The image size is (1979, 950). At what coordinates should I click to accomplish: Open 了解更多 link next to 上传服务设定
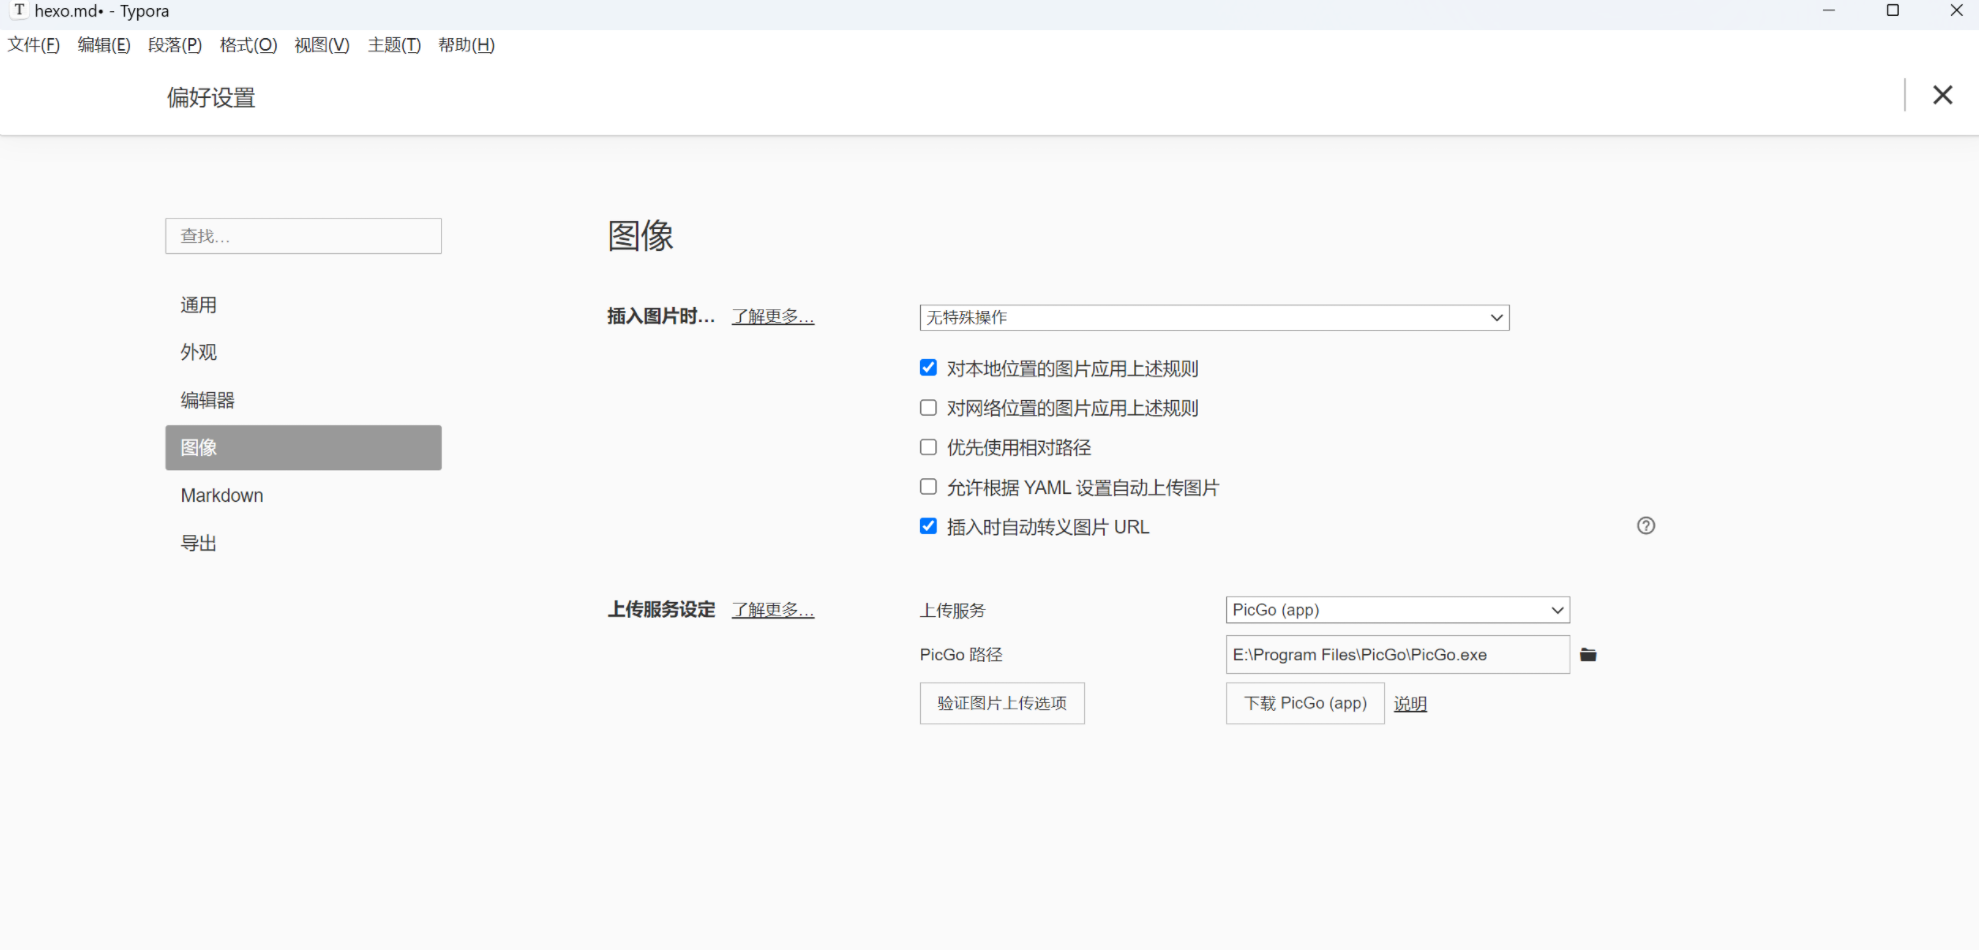pyautogui.click(x=773, y=610)
